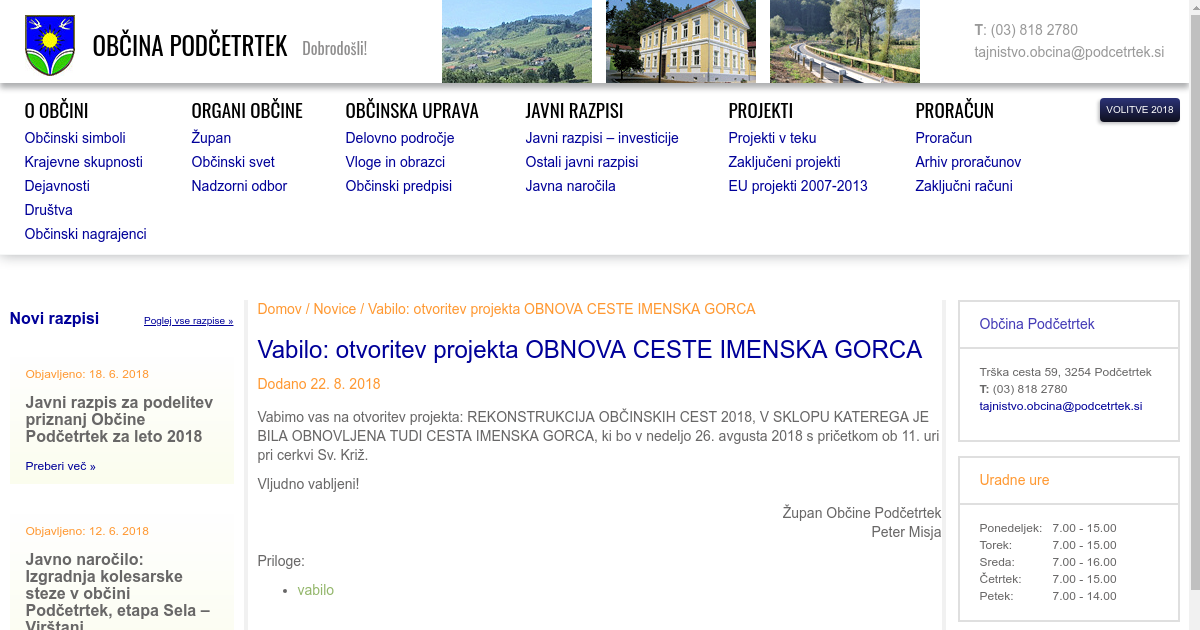Open the hillside vineyard header photo
Viewport: 1200px width, 630px height.
point(516,41)
